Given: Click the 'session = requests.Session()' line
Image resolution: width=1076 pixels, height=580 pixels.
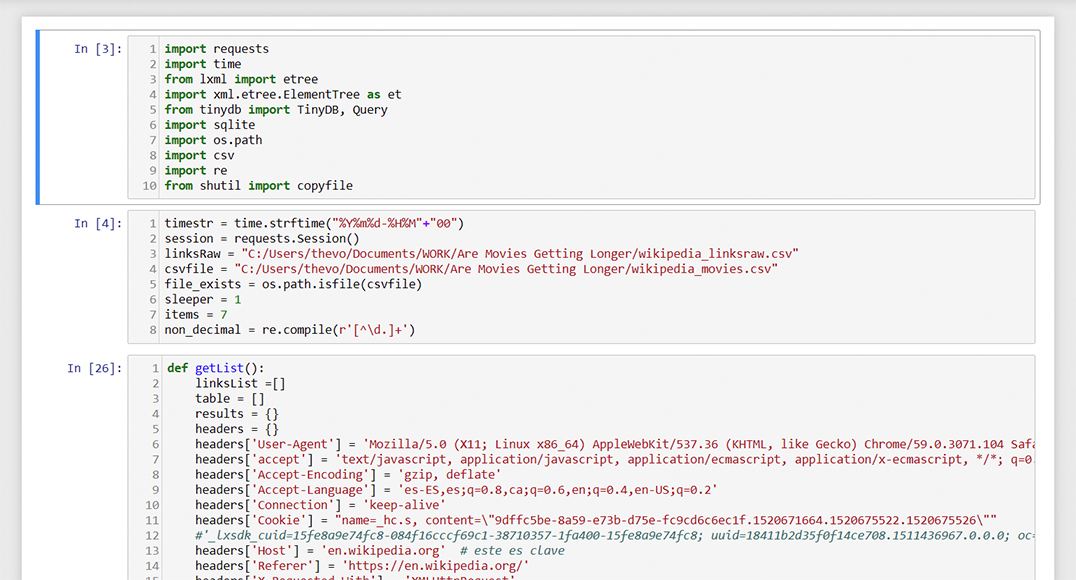Looking at the screenshot, I should point(261,239).
